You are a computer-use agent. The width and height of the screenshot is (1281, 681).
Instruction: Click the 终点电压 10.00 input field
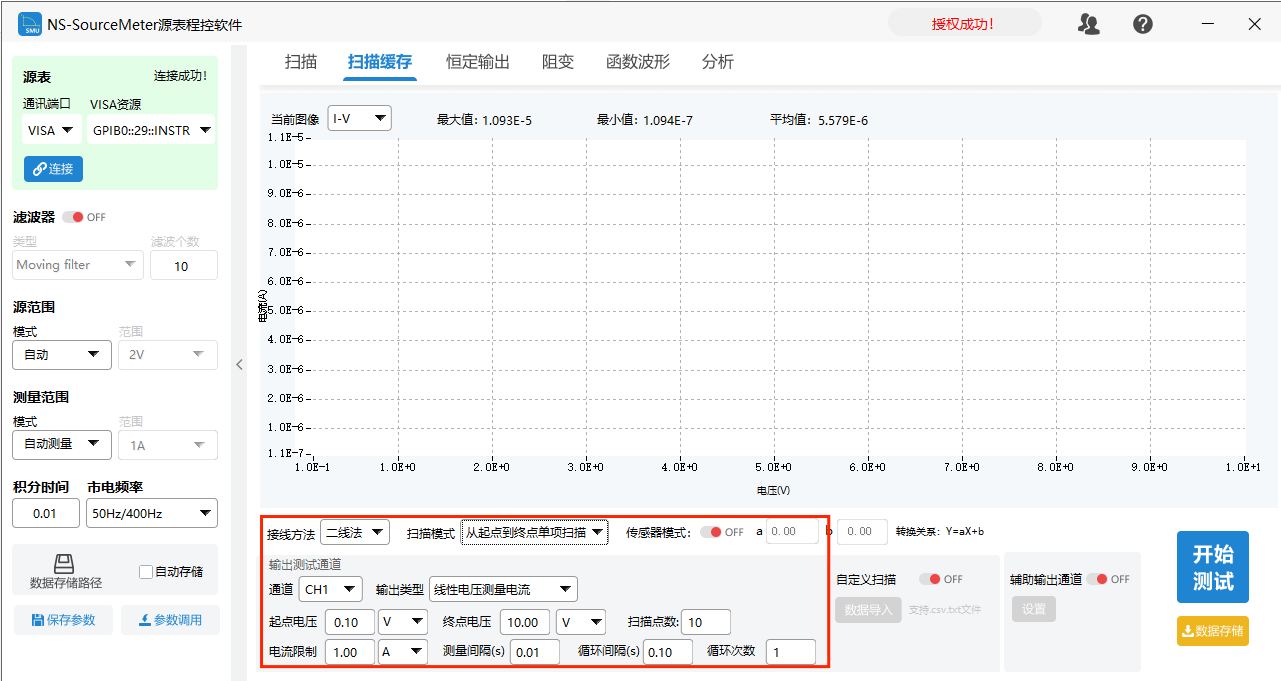[x=525, y=622]
